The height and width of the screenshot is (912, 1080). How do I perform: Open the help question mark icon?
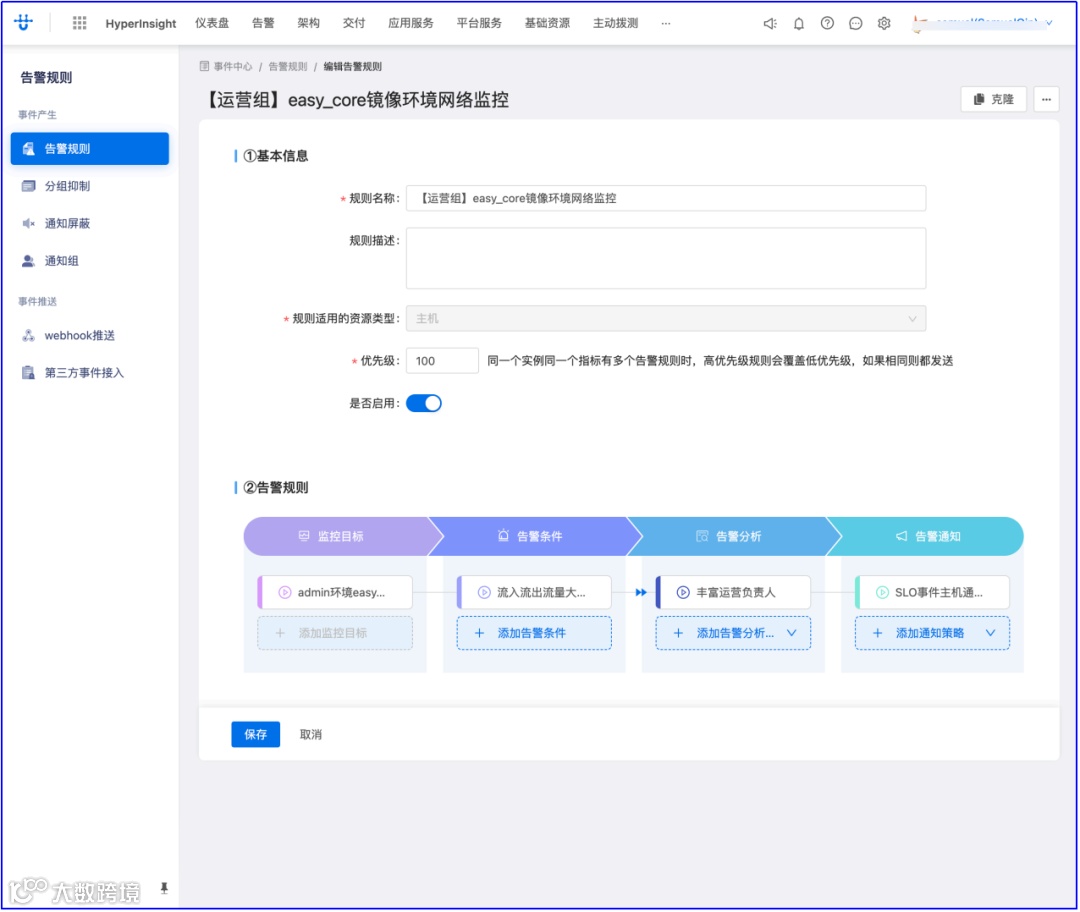[827, 23]
